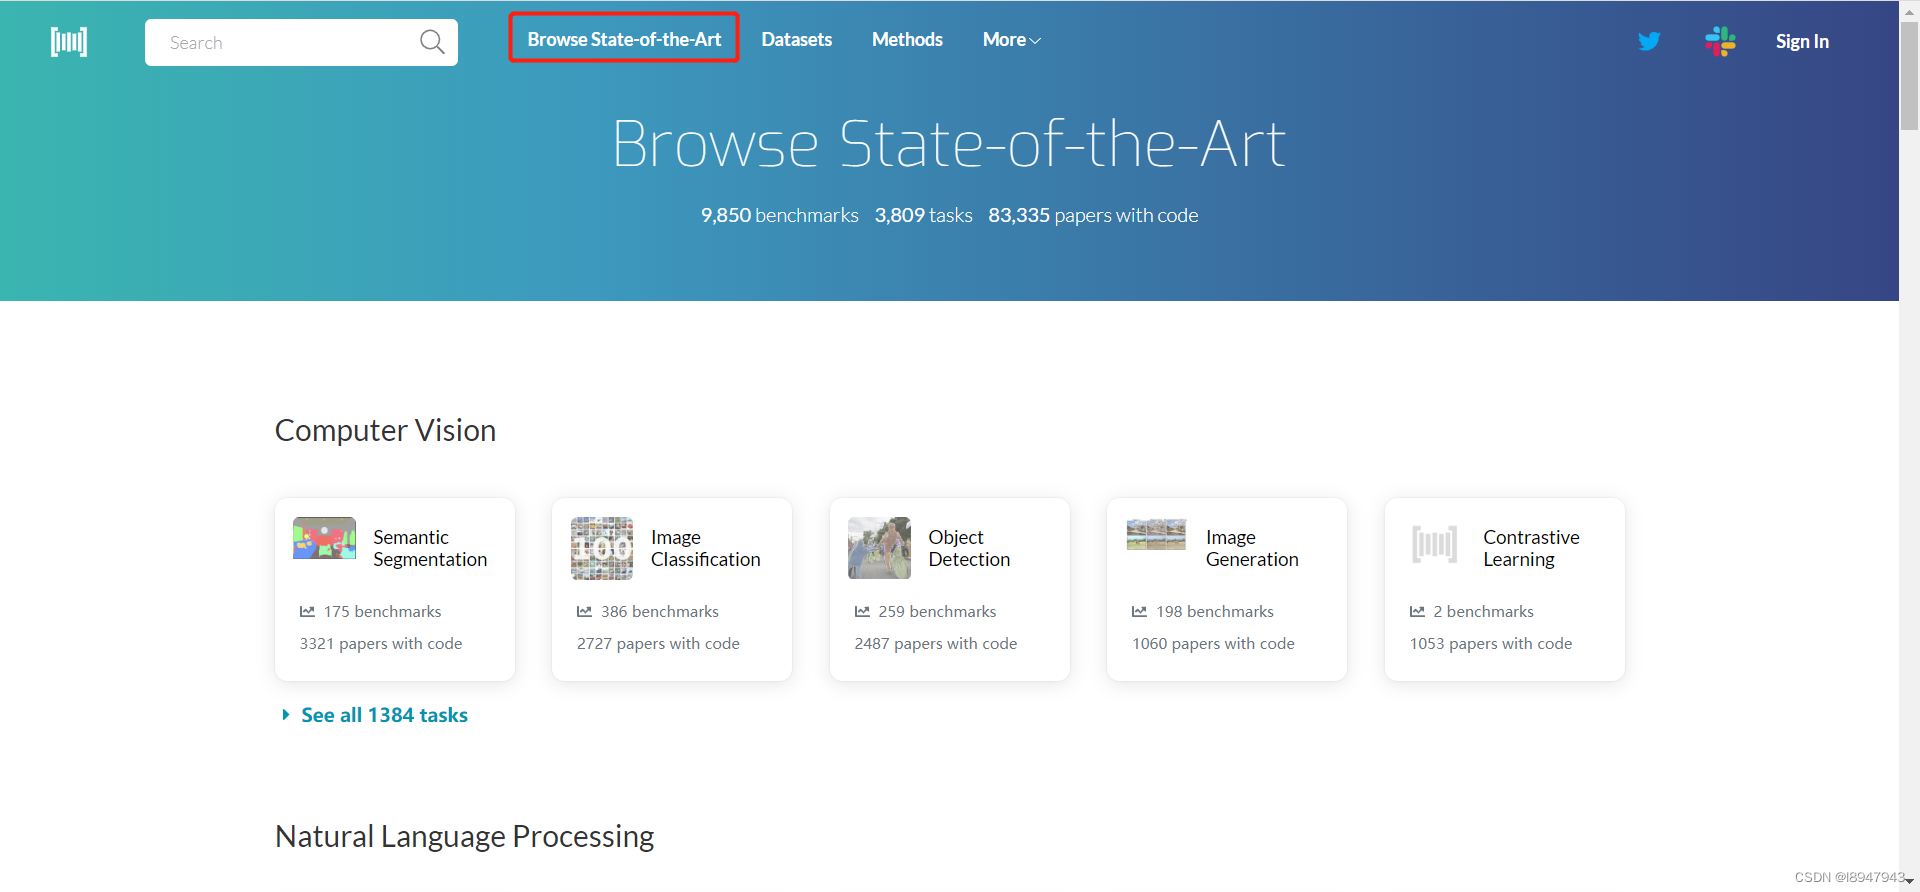Click the 2487 papers with code text

[x=936, y=643]
